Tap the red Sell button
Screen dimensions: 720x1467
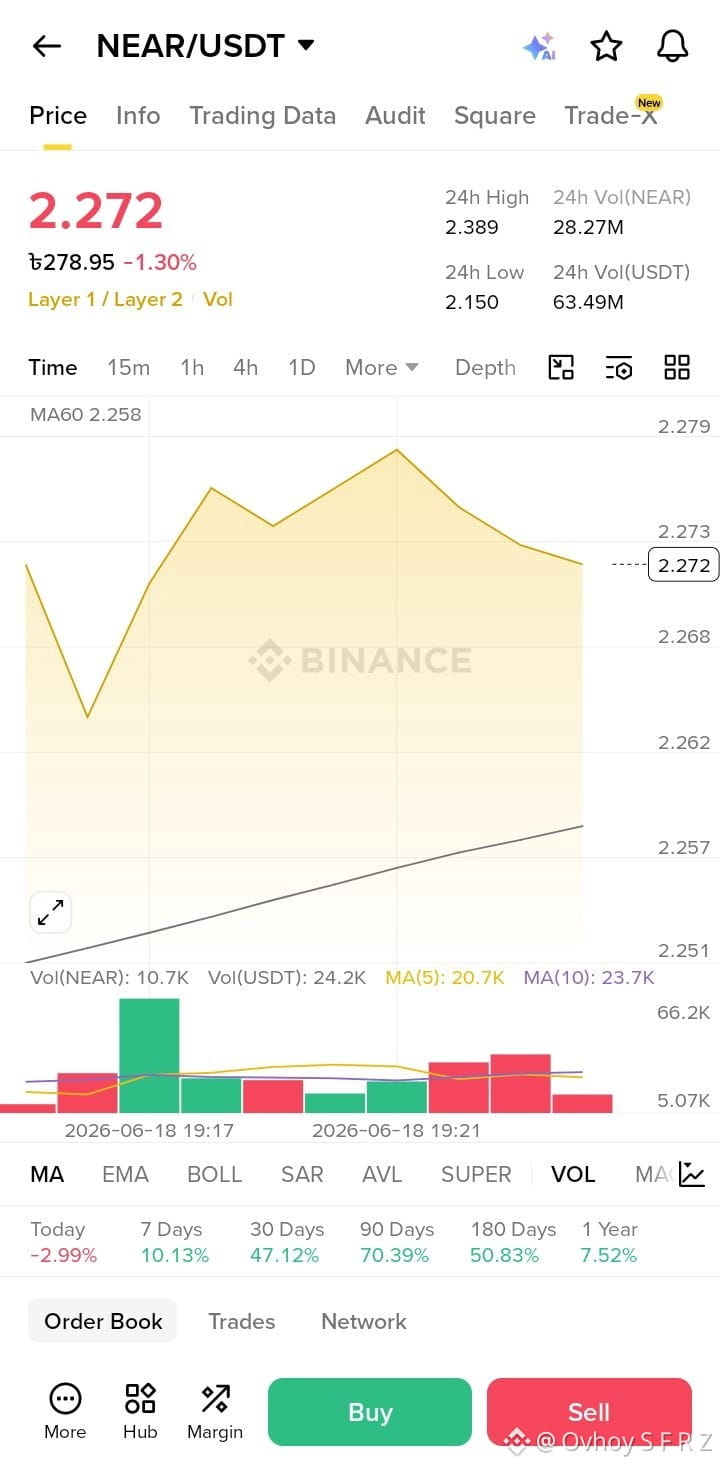(589, 1412)
